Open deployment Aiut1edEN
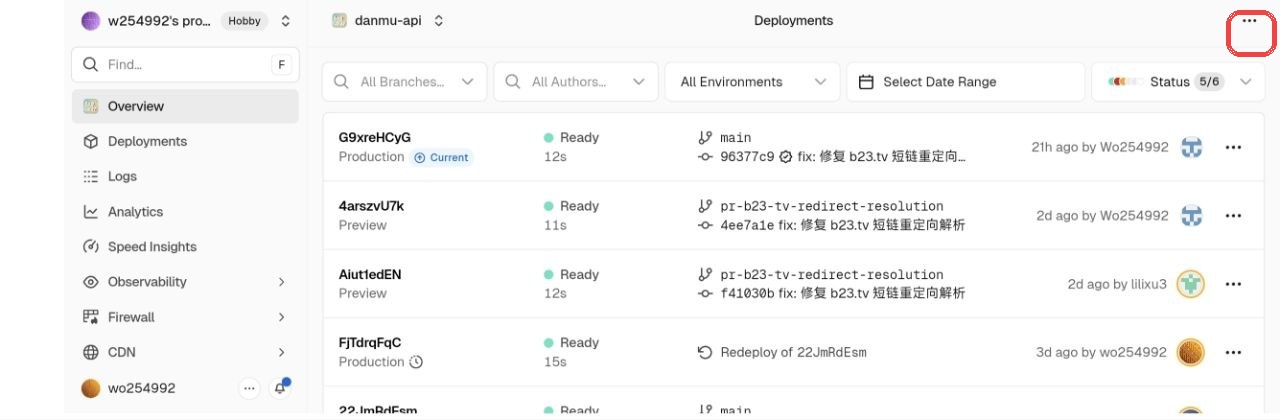This screenshot has width=1280, height=420. coord(370,274)
